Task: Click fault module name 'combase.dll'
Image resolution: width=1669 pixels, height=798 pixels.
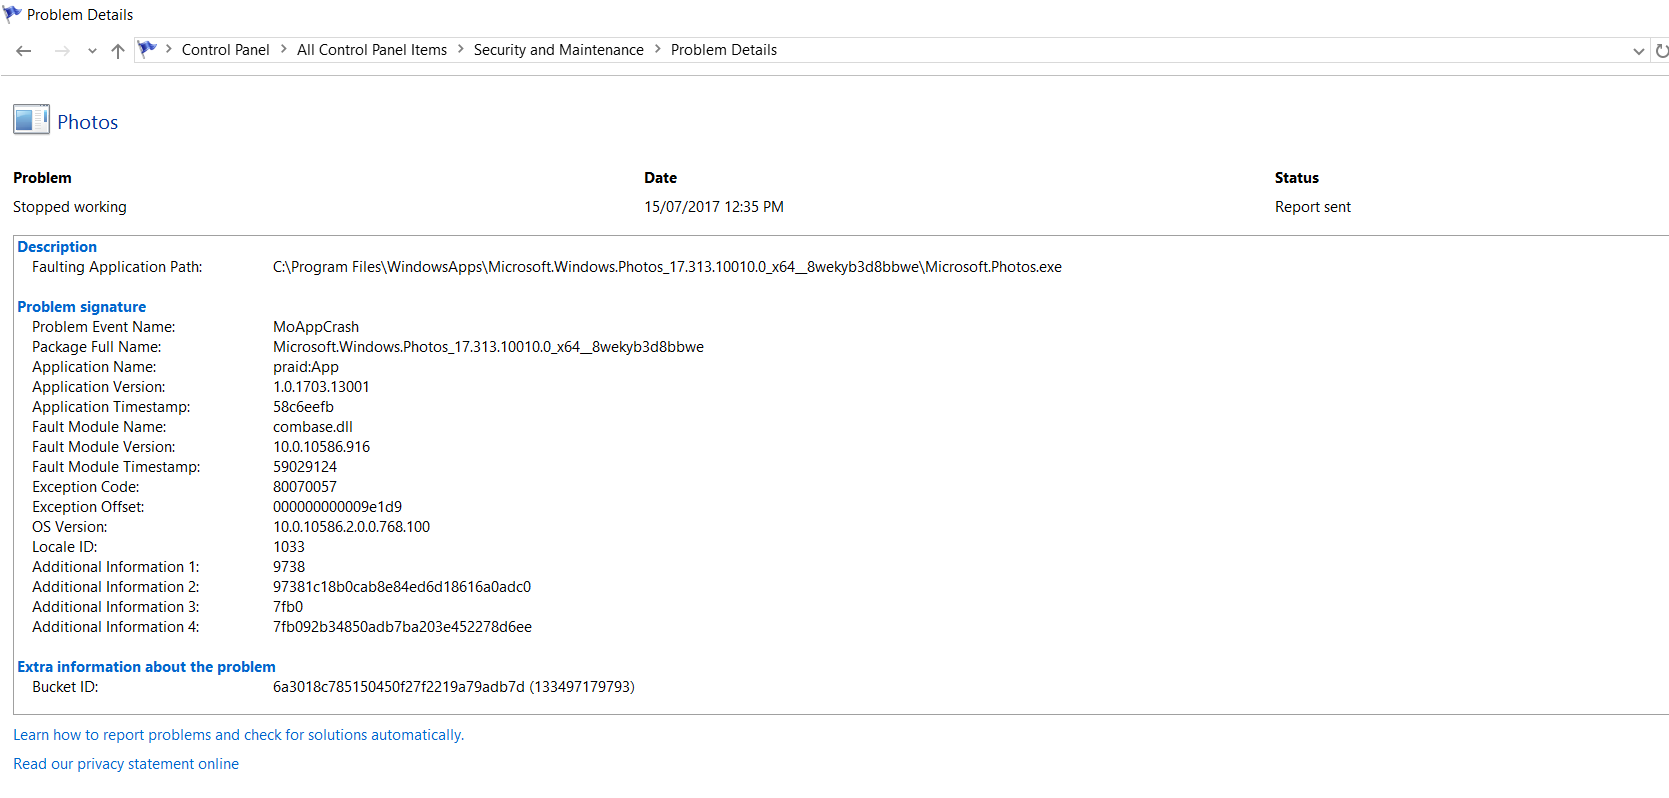Action: (x=313, y=427)
